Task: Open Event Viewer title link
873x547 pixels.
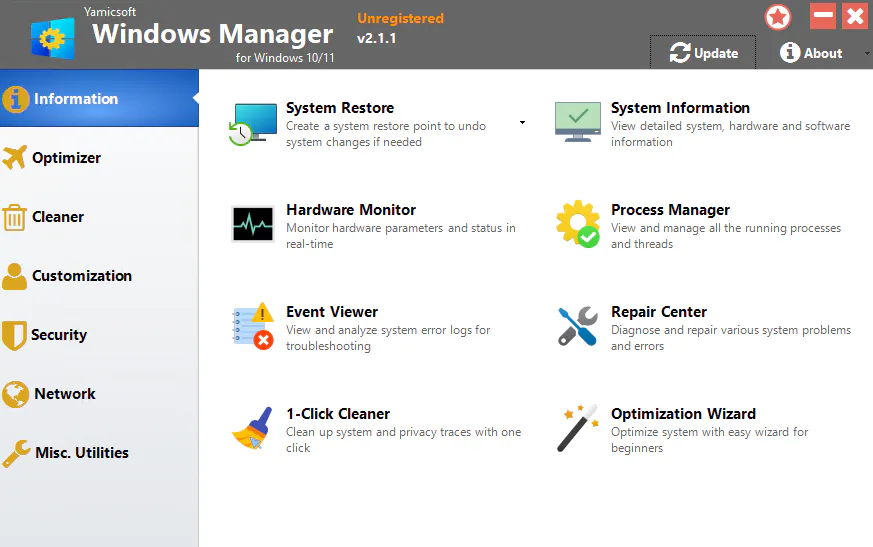Action: tap(332, 311)
